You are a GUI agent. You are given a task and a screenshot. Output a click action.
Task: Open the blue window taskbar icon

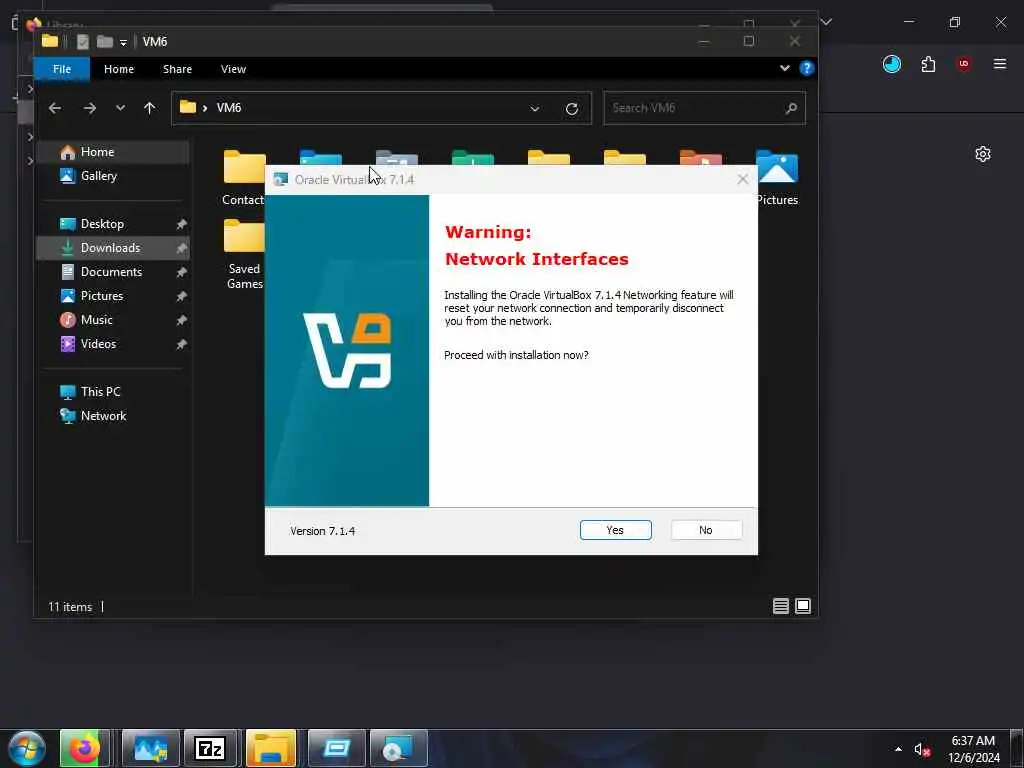point(336,749)
